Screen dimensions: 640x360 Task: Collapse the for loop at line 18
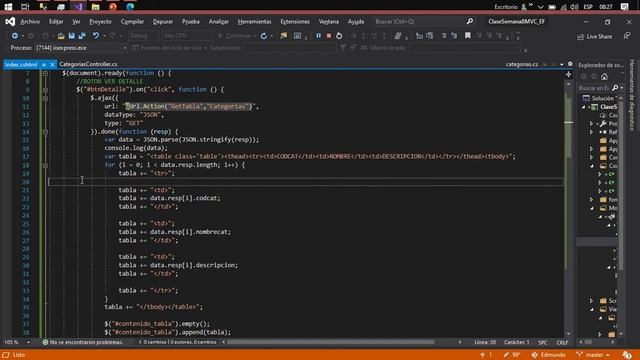[45, 165]
